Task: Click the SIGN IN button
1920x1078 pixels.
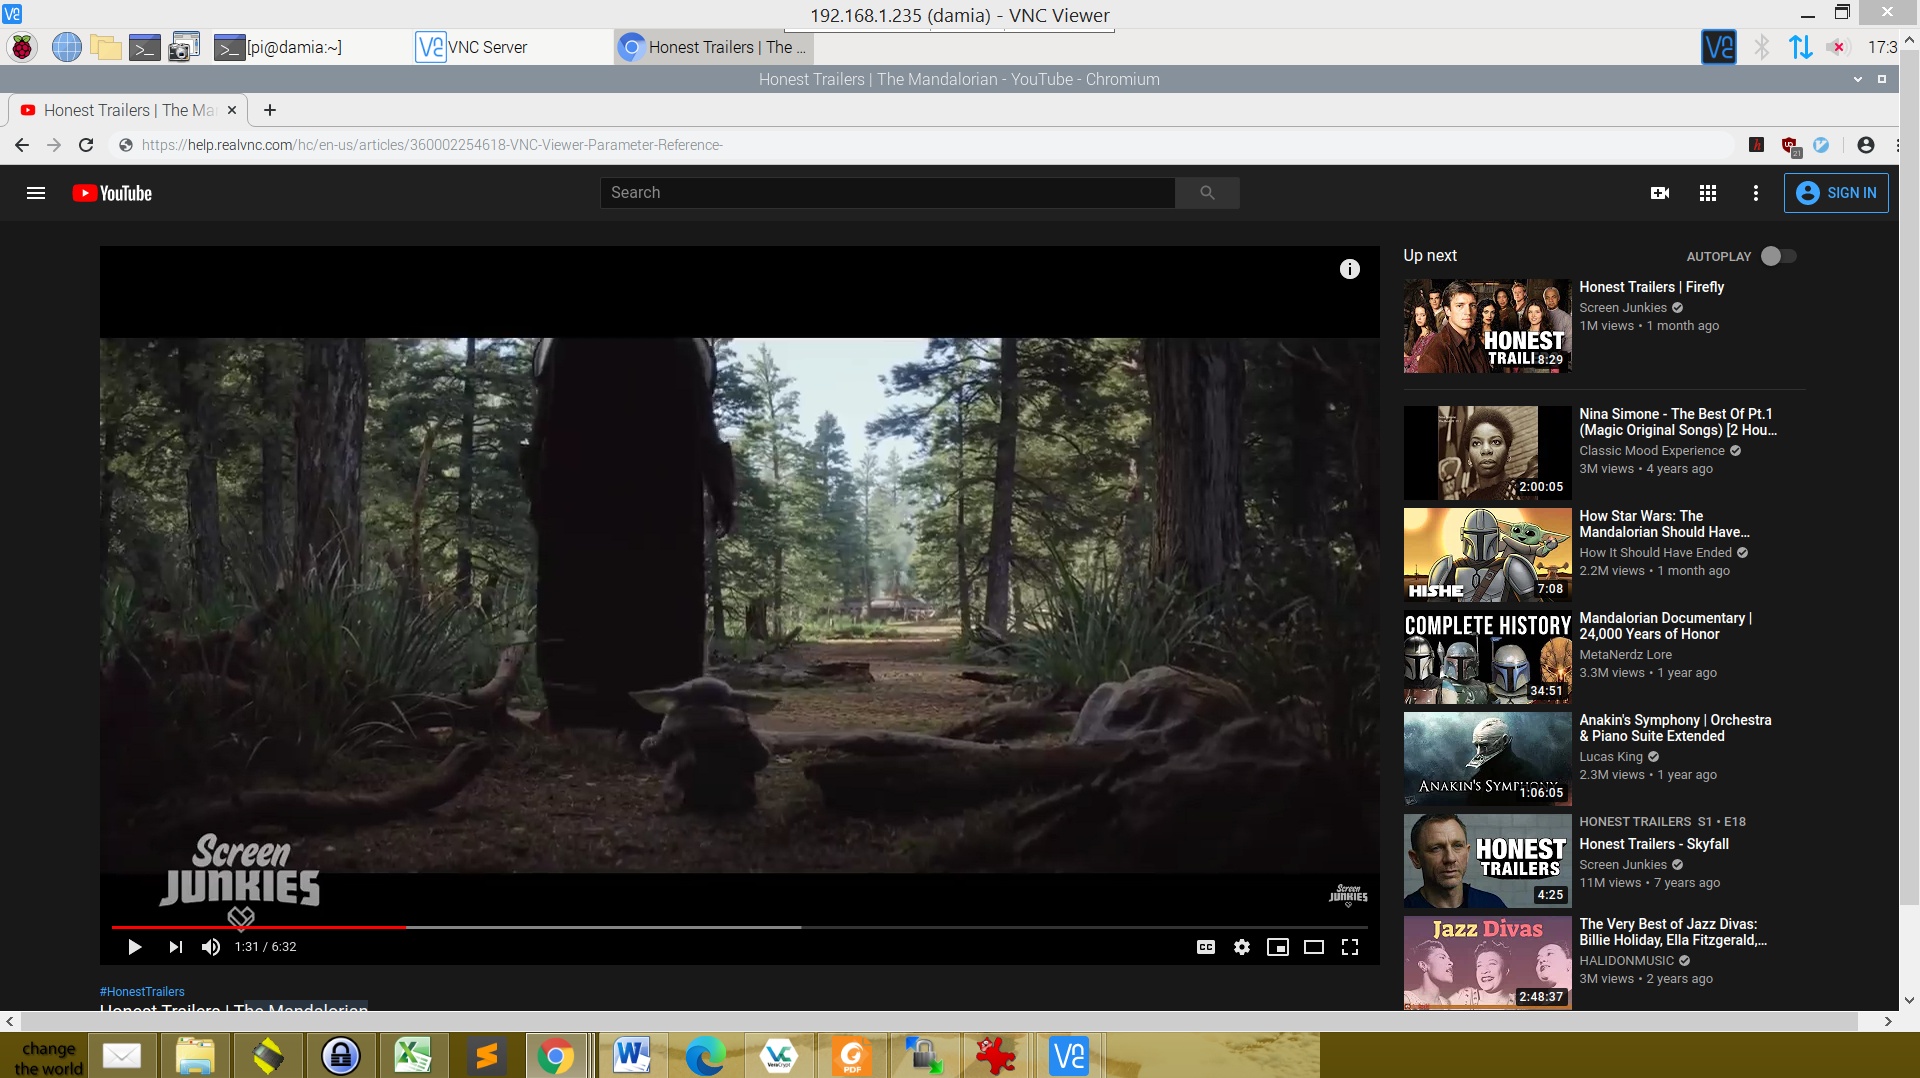Action: coord(1836,193)
